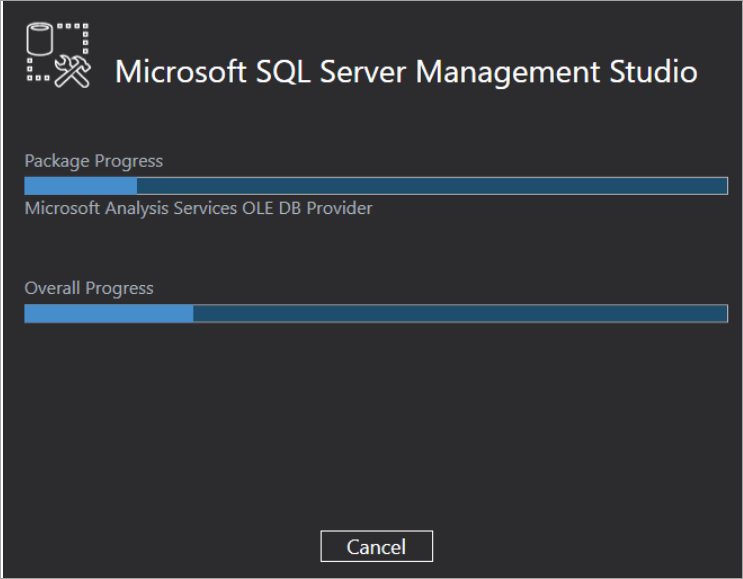Select the Overall Progress label
The height and width of the screenshot is (579, 743).
89,289
